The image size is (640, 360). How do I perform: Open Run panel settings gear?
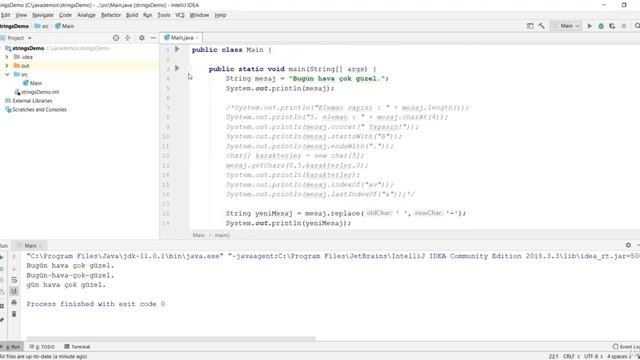628,245
